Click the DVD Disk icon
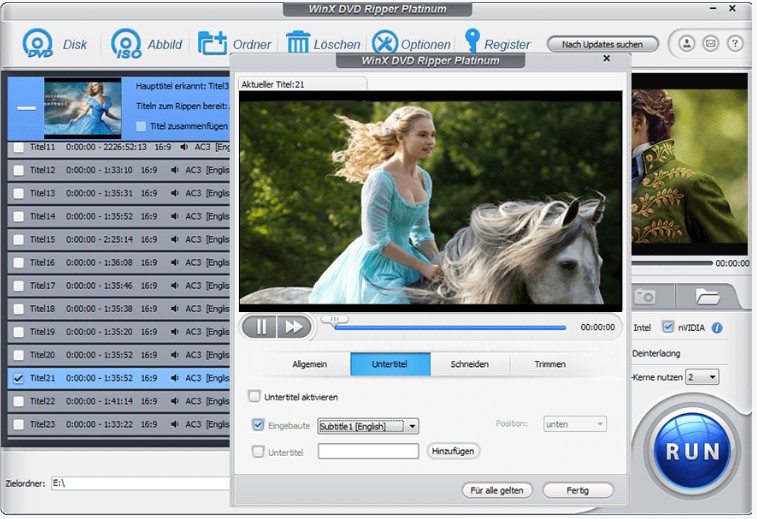The height and width of the screenshot is (519, 757). pyautogui.click(x=38, y=44)
